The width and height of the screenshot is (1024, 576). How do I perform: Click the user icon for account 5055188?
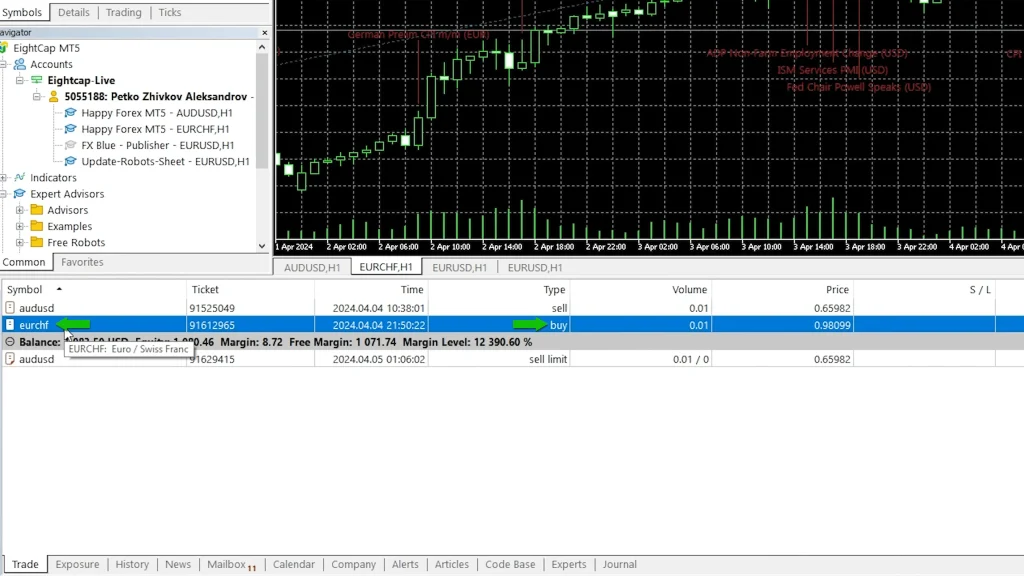pos(54,97)
